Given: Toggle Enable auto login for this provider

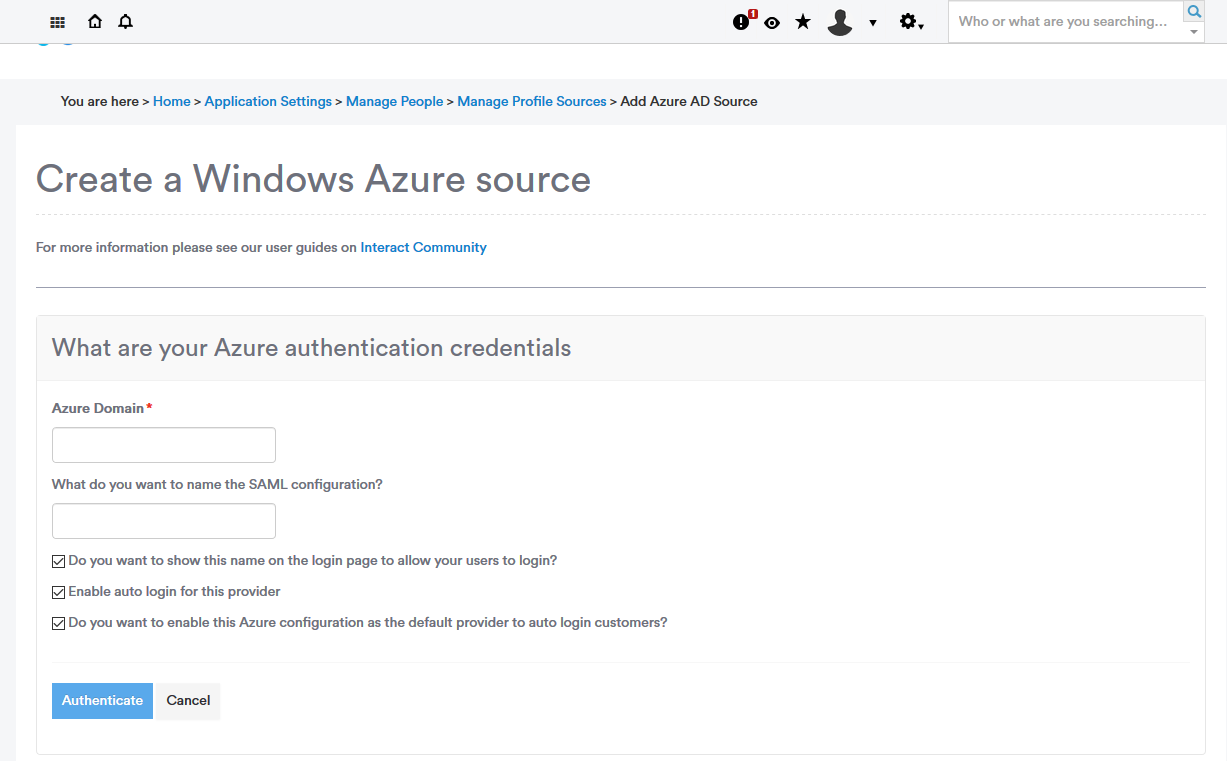Looking at the screenshot, I should pos(58,592).
